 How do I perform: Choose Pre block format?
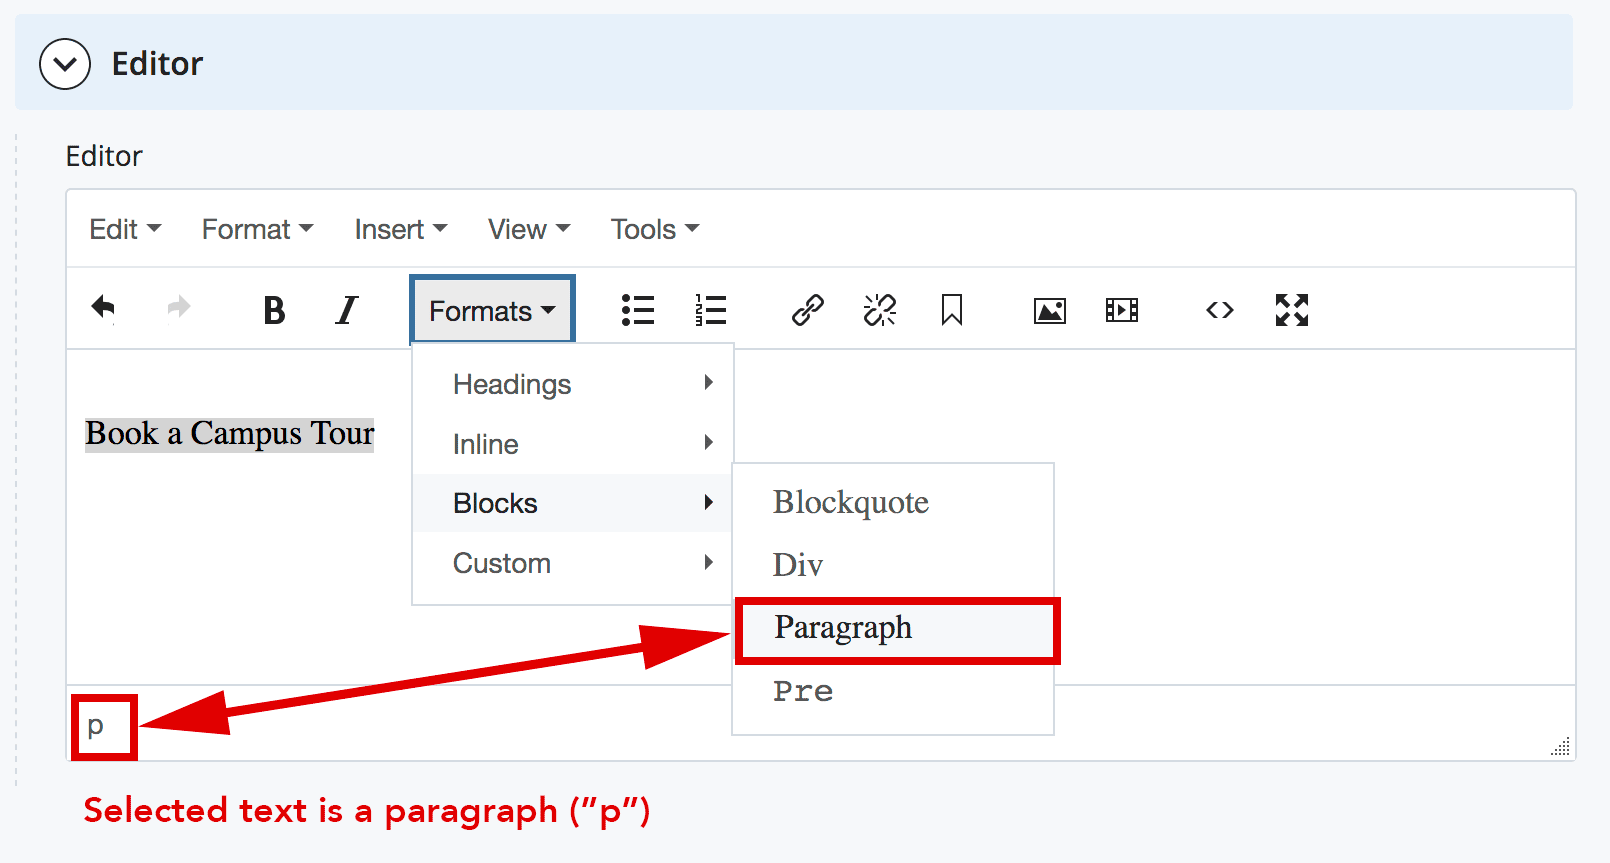click(893, 691)
